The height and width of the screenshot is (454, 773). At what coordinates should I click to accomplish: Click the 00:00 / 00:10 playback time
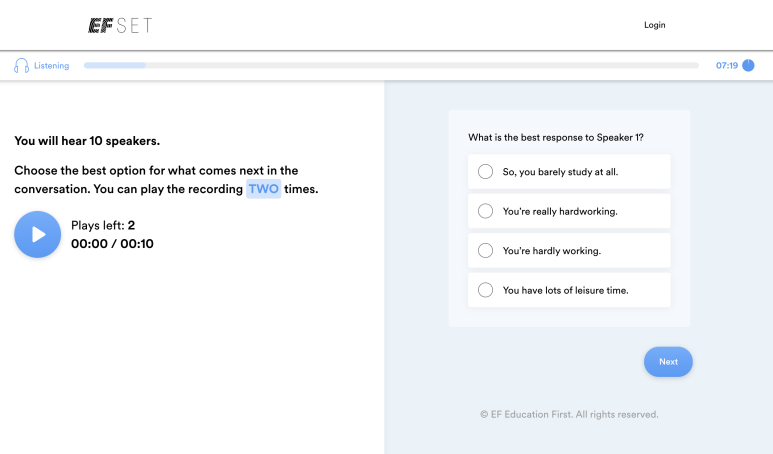112,244
